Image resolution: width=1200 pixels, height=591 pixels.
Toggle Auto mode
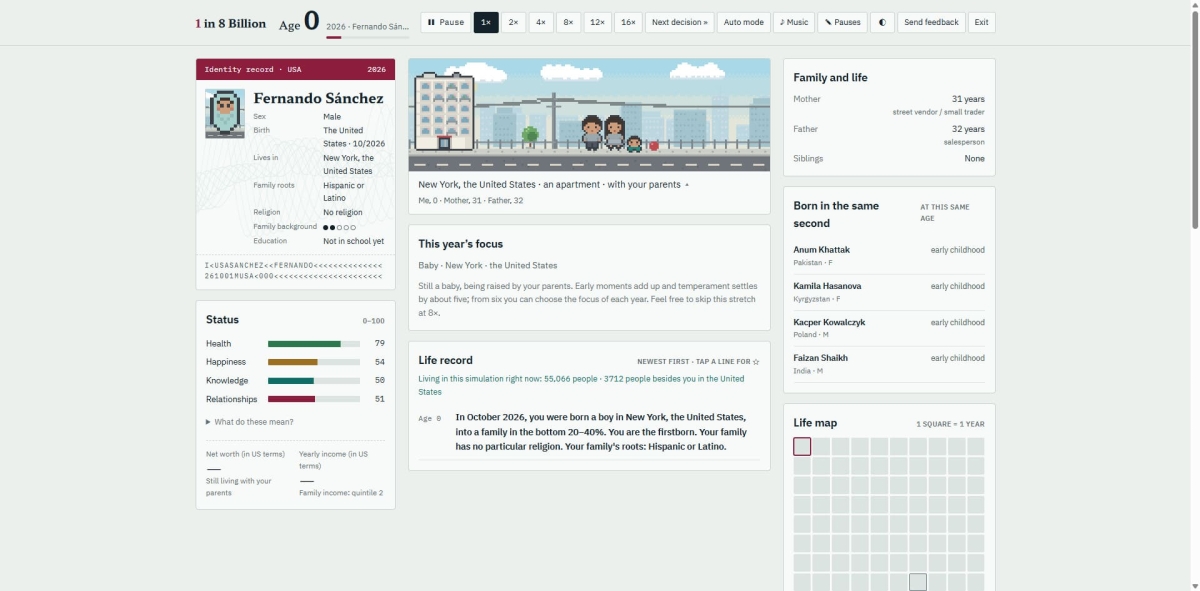744,22
